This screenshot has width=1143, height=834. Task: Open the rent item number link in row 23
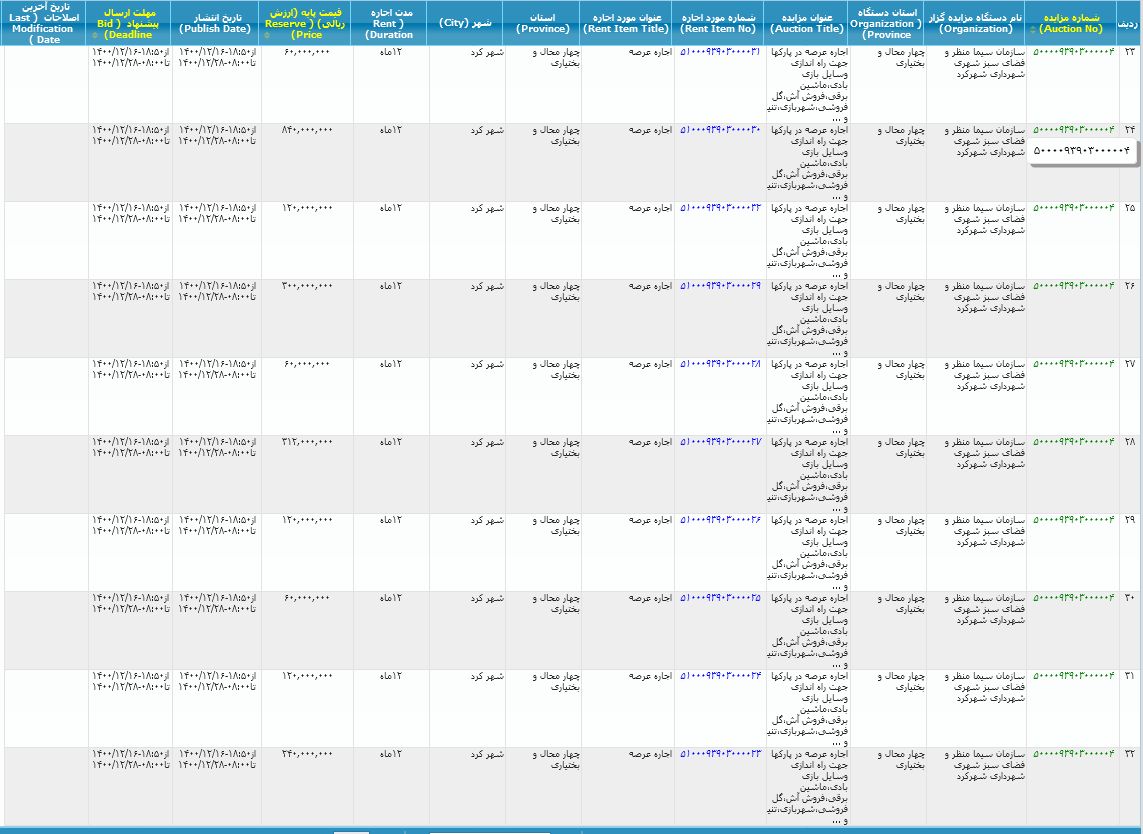click(x=720, y=51)
